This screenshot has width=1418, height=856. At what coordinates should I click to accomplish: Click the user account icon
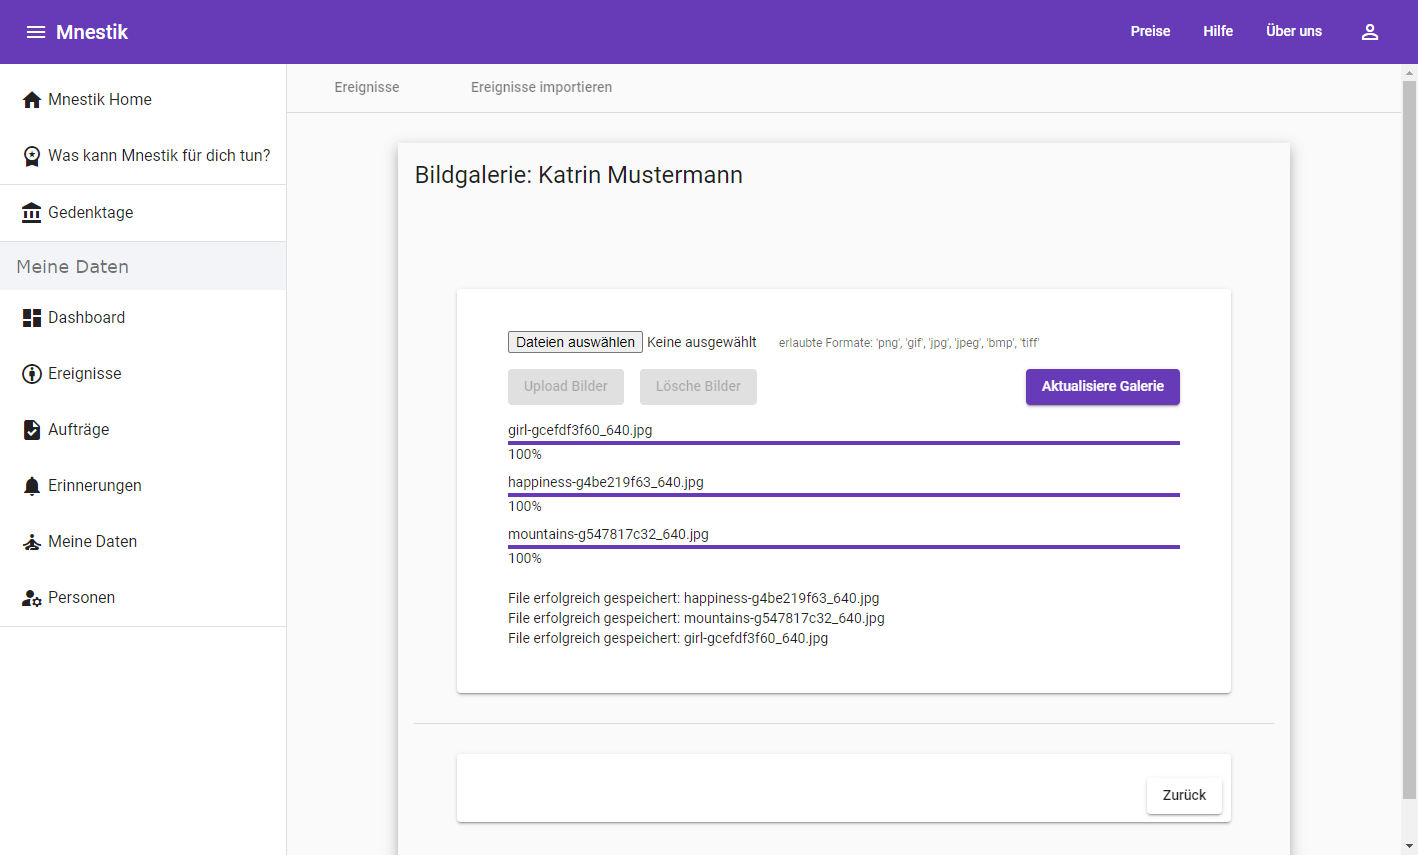pyautogui.click(x=1370, y=32)
